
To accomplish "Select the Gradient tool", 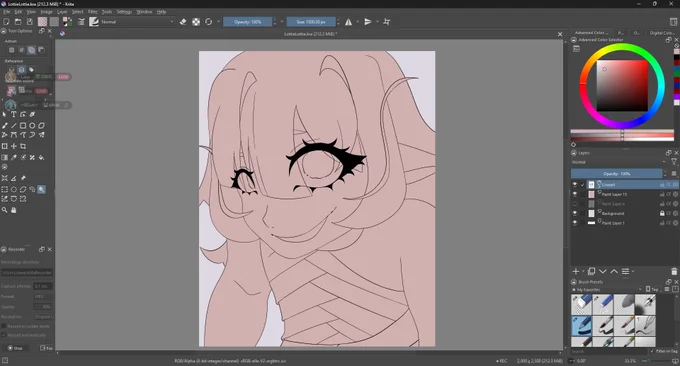I will (4, 157).
